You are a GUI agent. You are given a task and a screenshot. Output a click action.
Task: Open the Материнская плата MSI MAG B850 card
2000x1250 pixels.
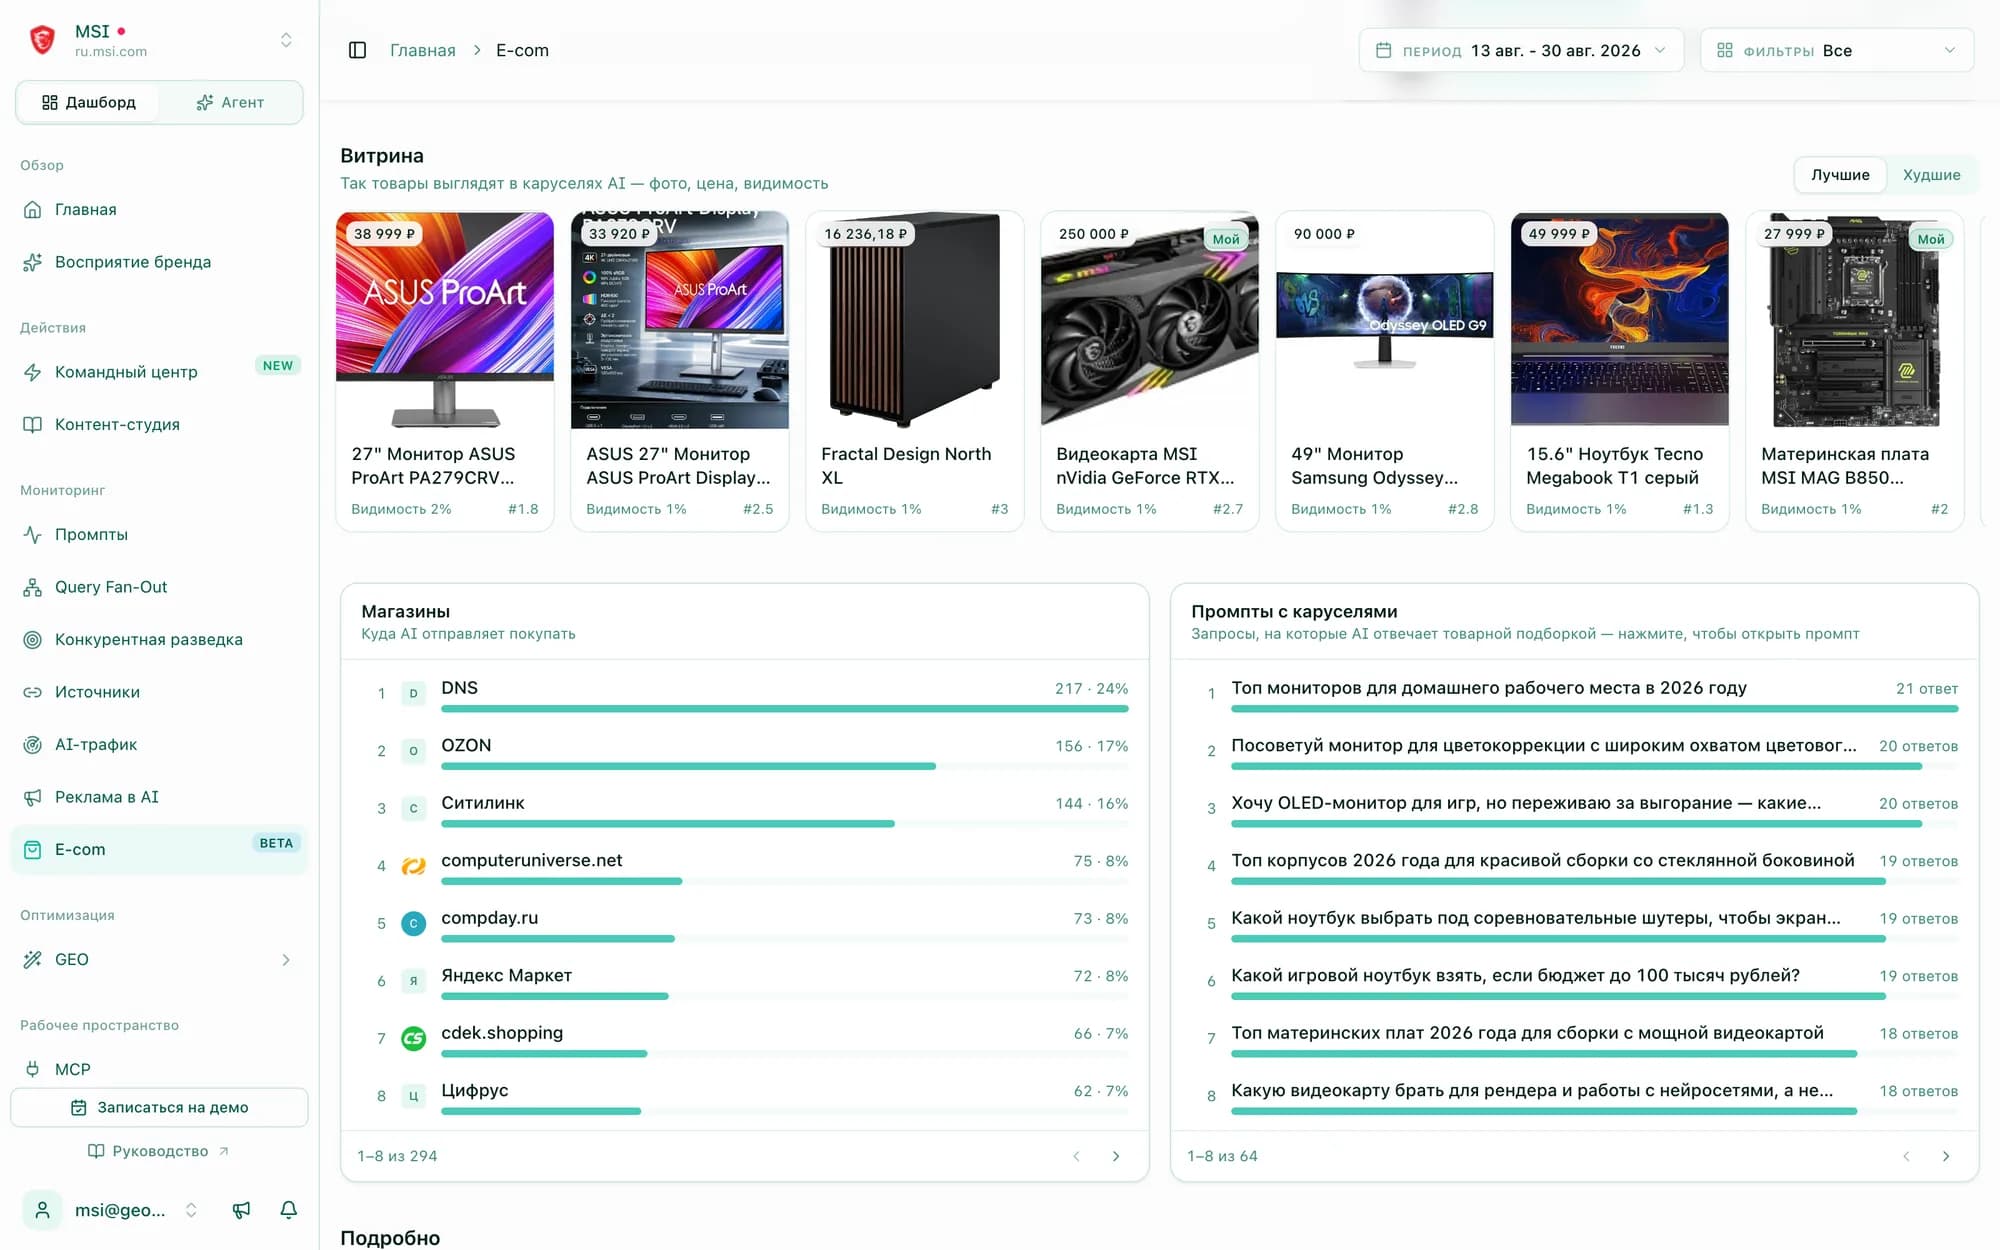(x=1855, y=371)
